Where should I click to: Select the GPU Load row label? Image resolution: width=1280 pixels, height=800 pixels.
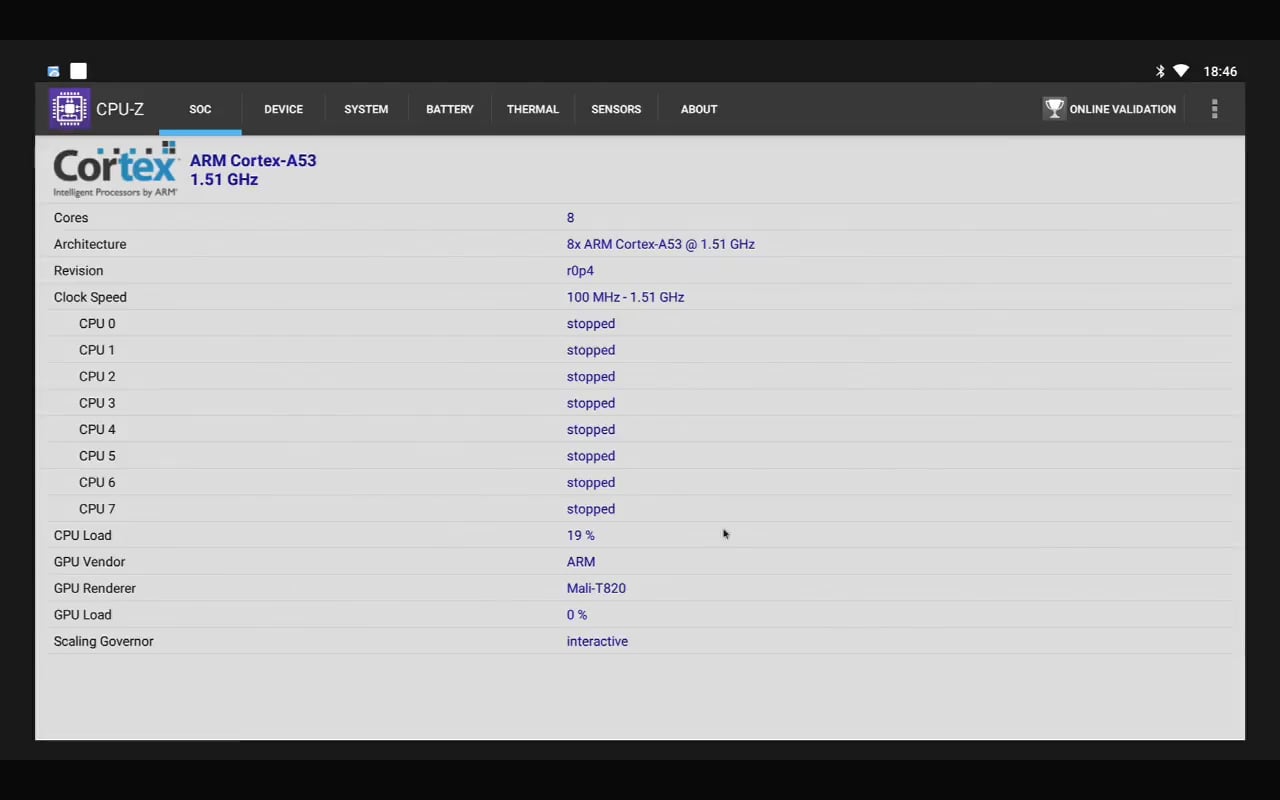click(x=83, y=615)
